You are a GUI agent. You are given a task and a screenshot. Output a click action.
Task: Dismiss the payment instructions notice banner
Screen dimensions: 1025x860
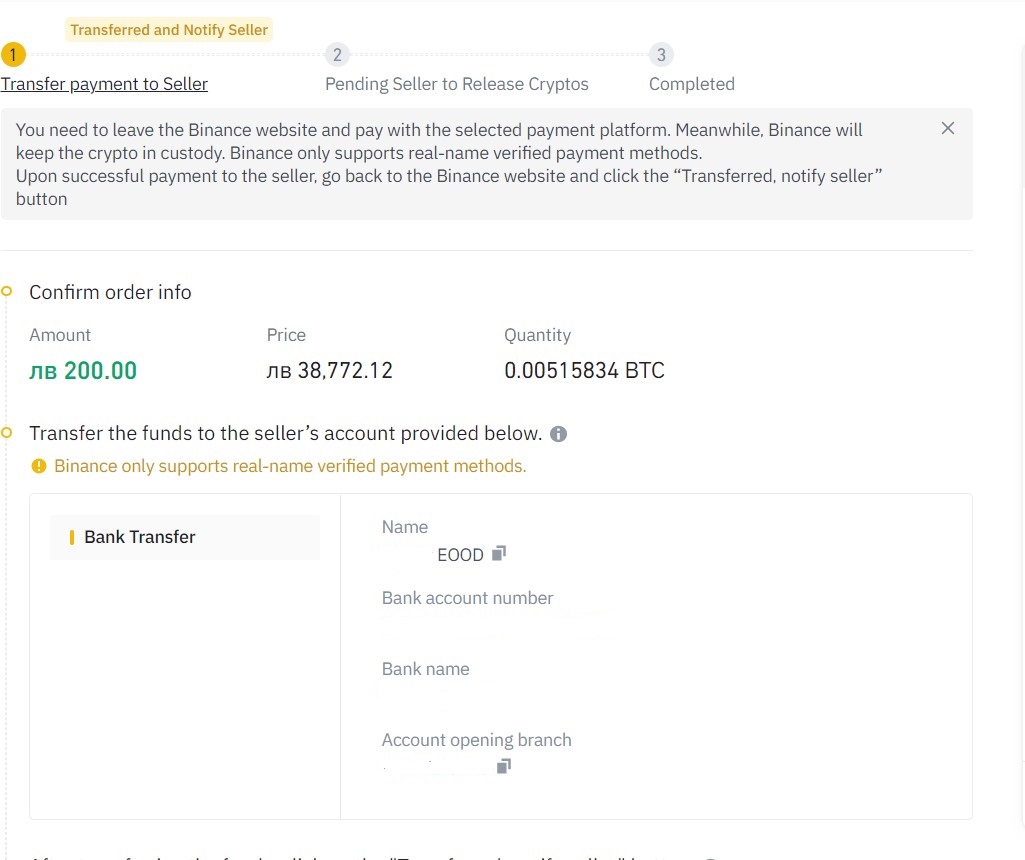click(x=947, y=128)
